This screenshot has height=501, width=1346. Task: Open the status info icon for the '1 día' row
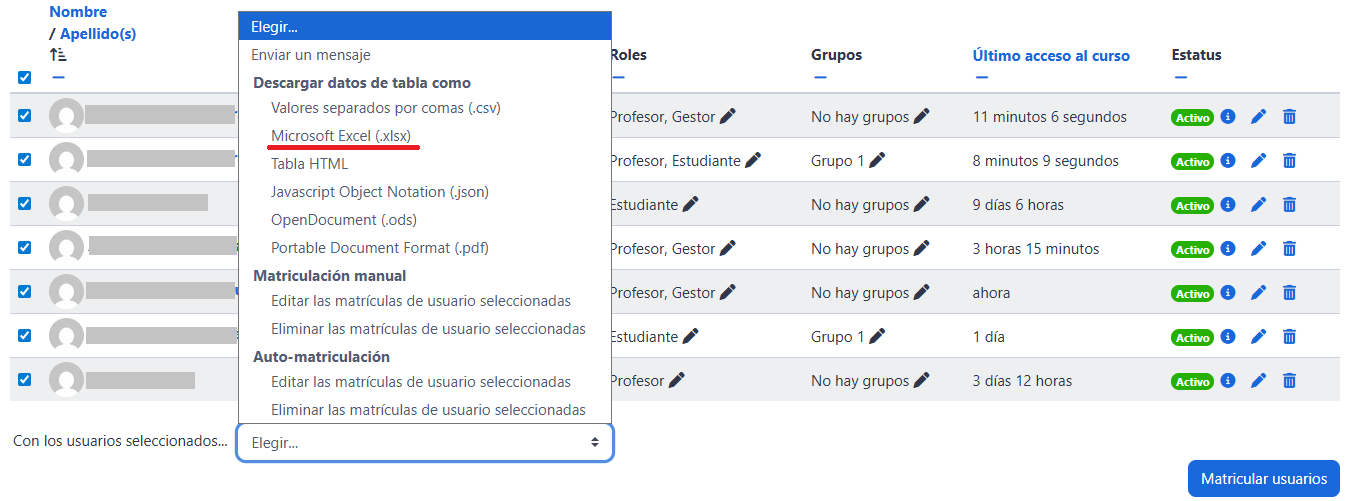1228,337
